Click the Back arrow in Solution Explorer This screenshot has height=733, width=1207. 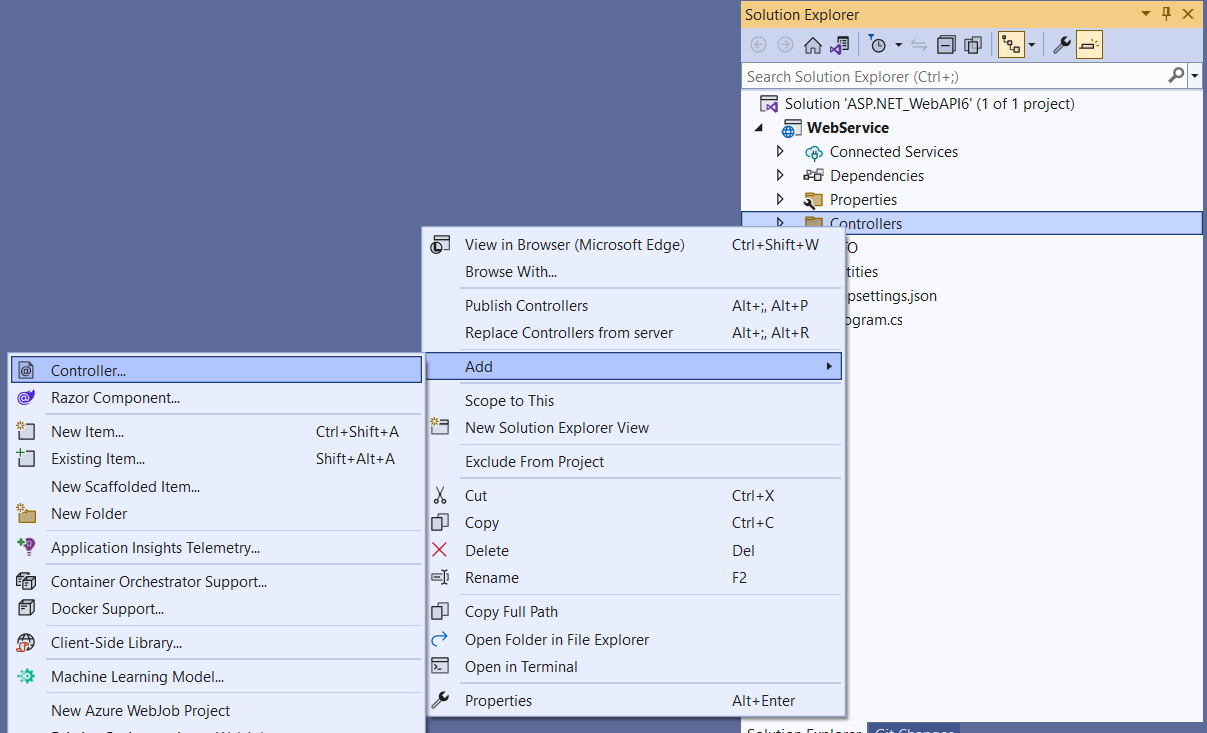point(758,45)
